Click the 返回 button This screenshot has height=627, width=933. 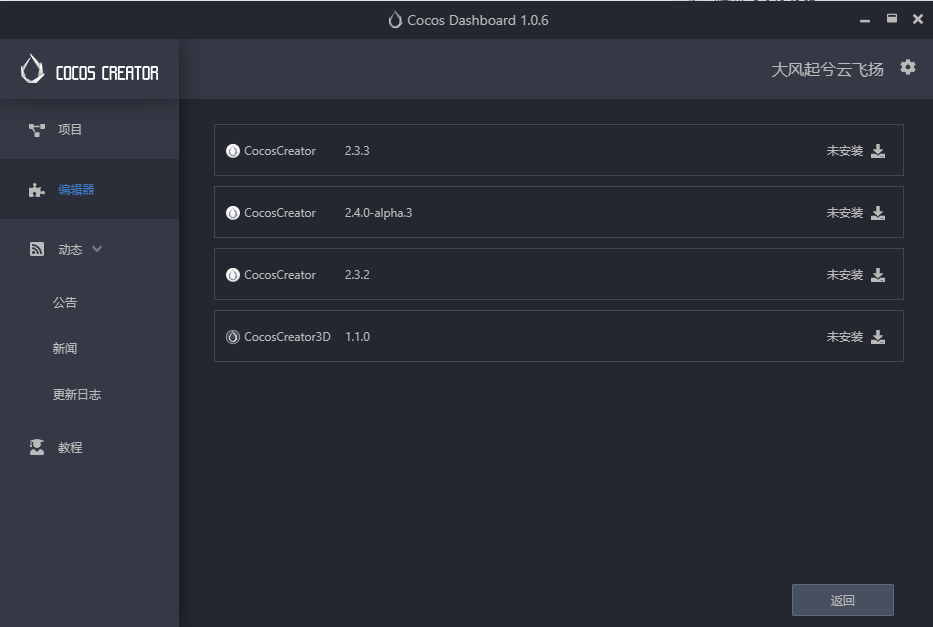842,600
